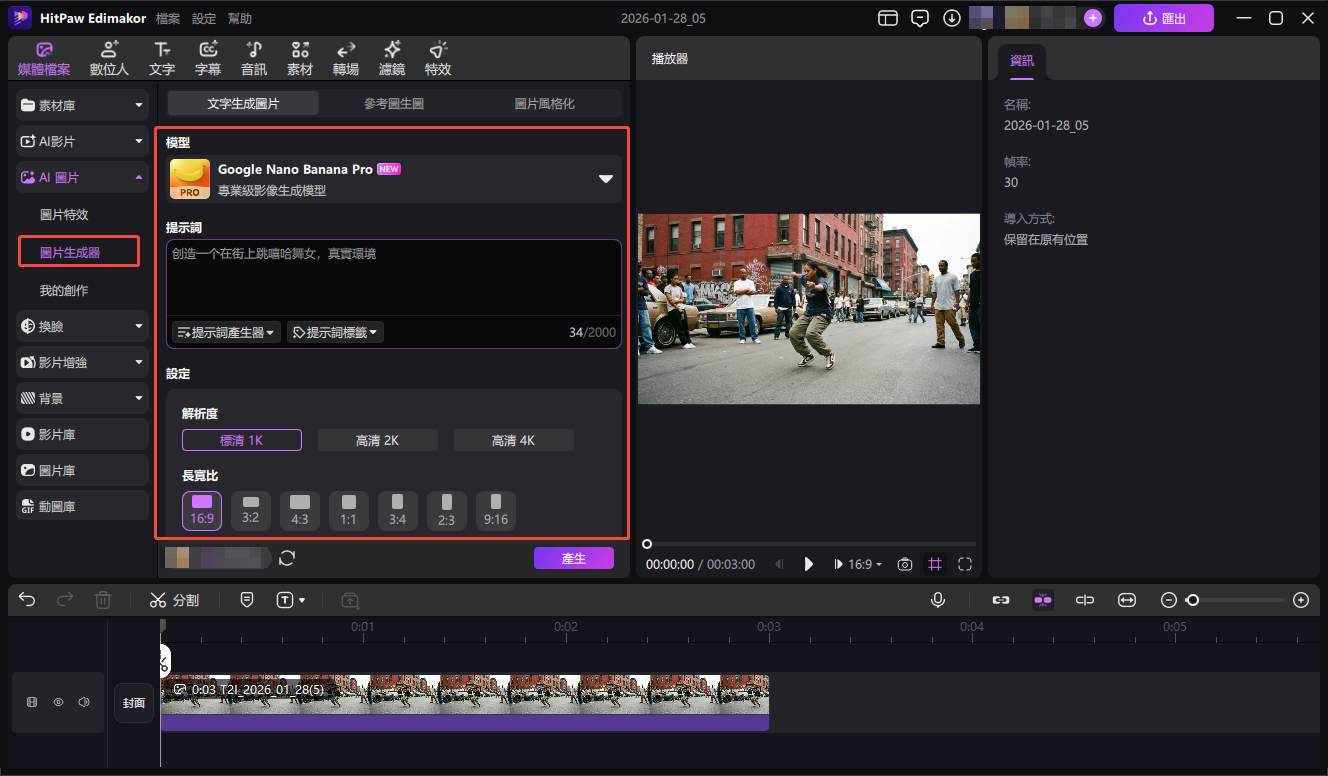Switch to the 參考圖生圖 tab
This screenshot has width=1328, height=776.
(x=394, y=103)
